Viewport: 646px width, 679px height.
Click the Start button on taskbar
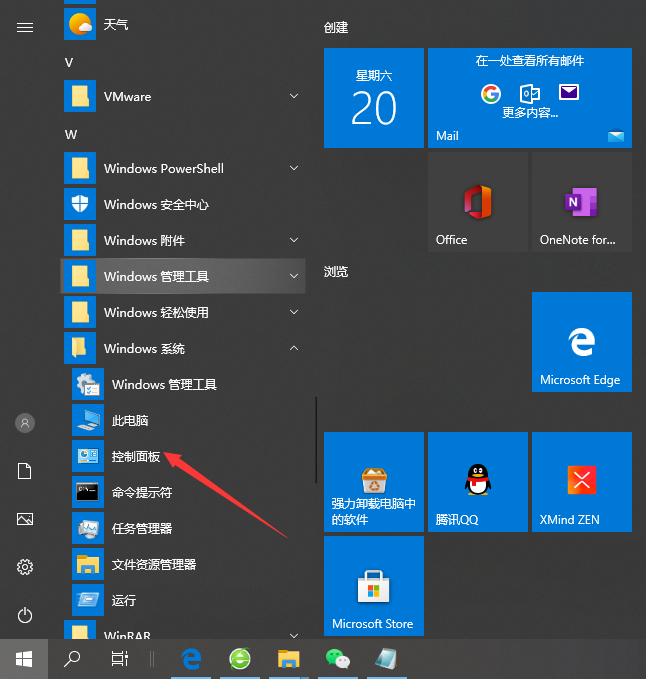(25, 658)
